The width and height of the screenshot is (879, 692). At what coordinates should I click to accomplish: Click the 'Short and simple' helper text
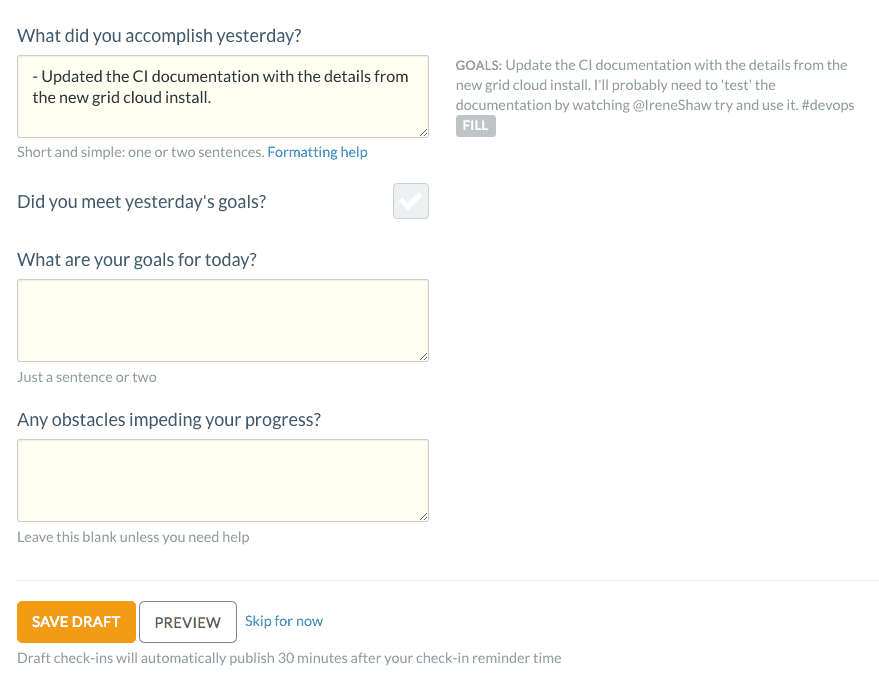coord(138,152)
